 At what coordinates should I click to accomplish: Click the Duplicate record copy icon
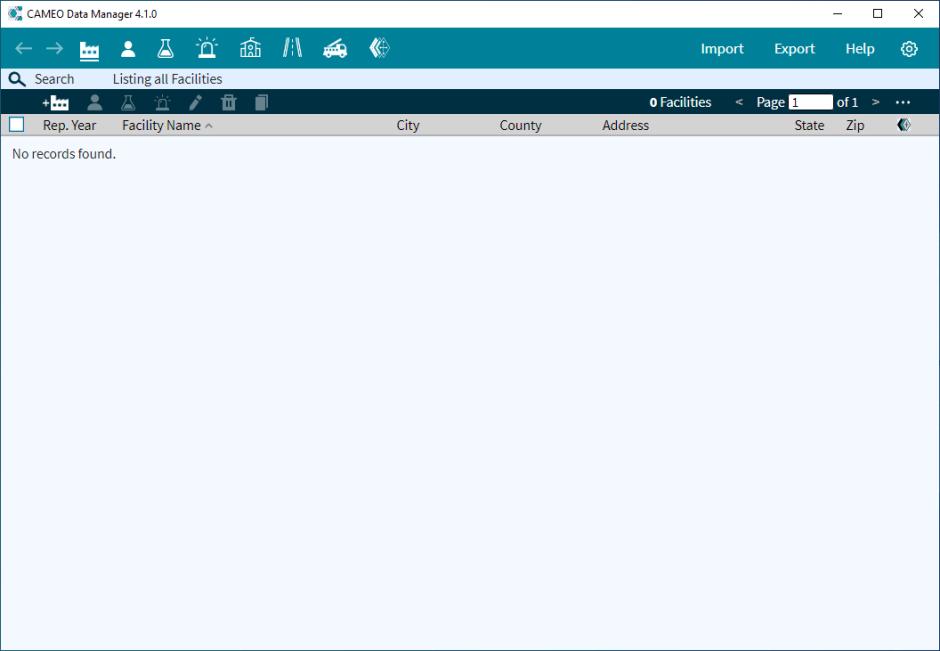point(261,103)
